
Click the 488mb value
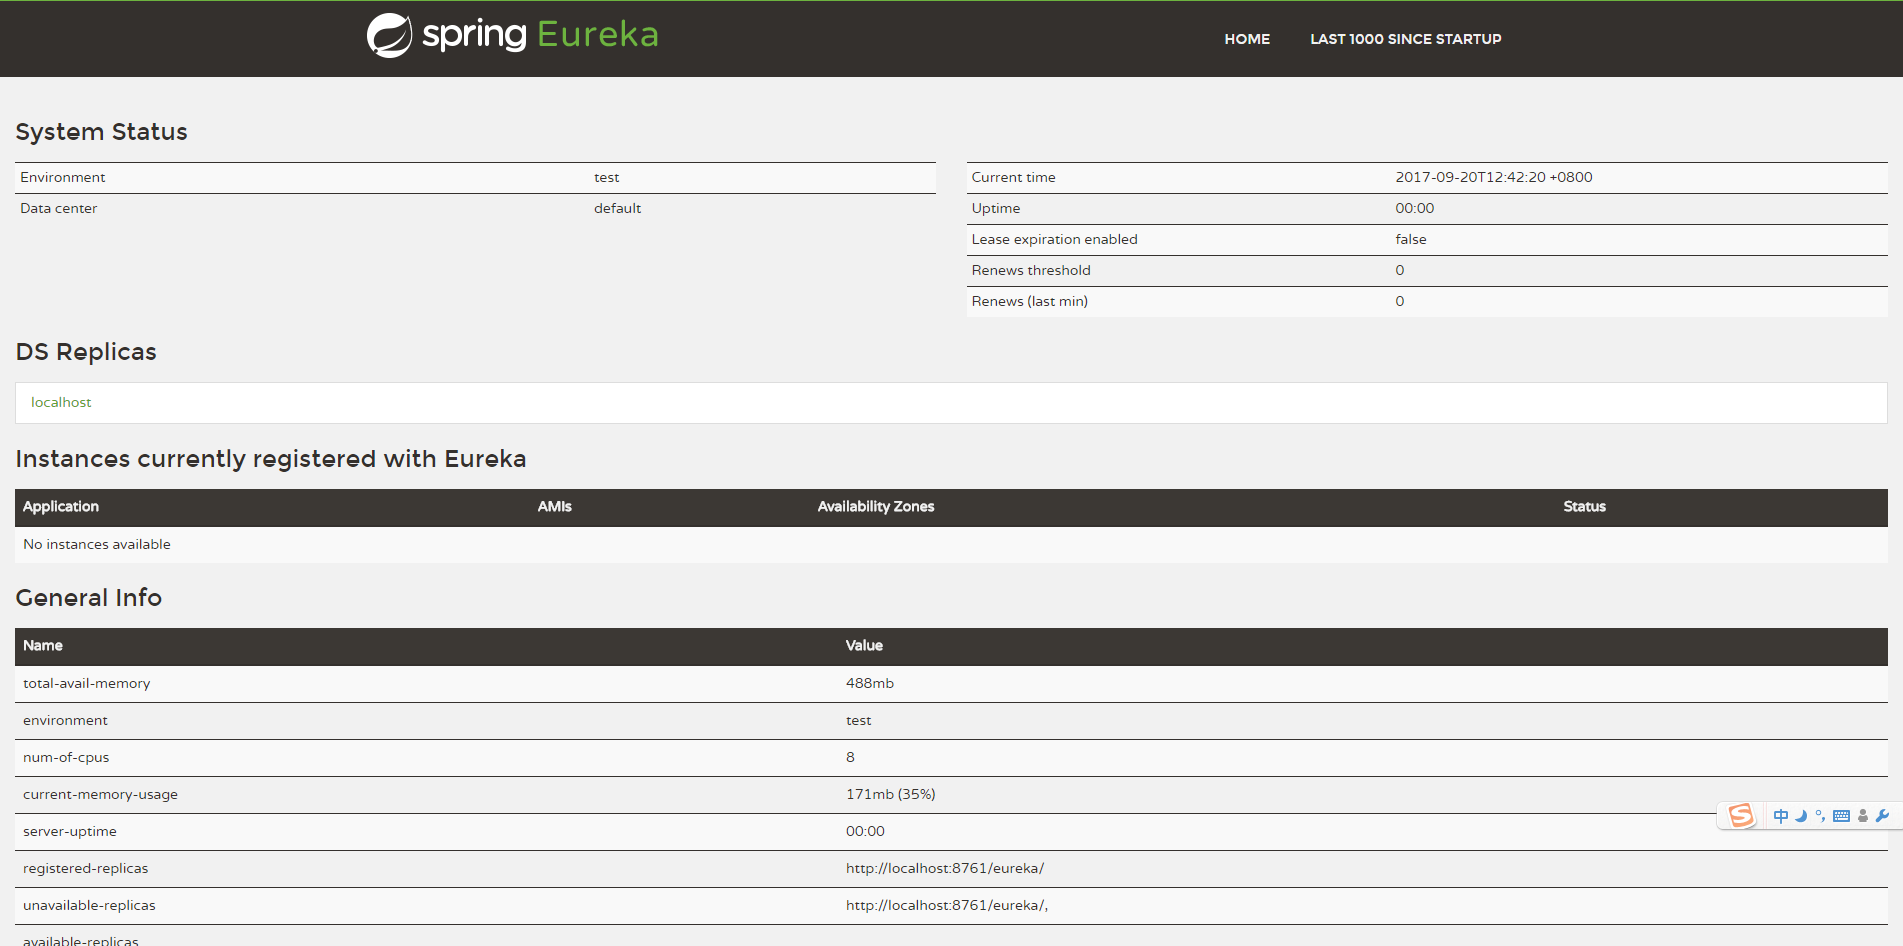(870, 683)
